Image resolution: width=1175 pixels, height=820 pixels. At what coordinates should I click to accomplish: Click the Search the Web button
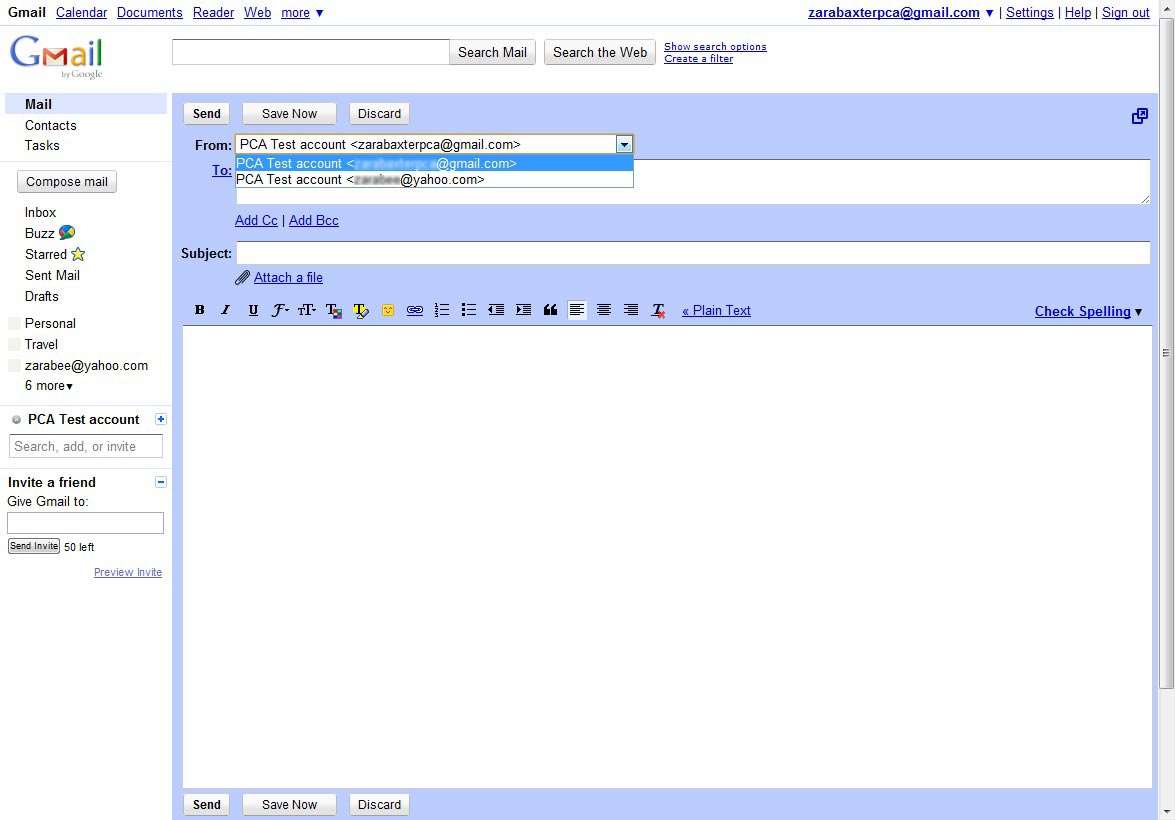pyautogui.click(x=600, y=52)
